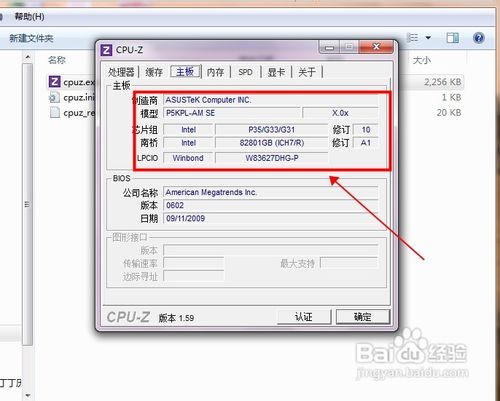Image resolution: width=500 pixels, height=401 pixels.
Task: Click the 1 KB file size entry
Action: (x=451, y=97)
